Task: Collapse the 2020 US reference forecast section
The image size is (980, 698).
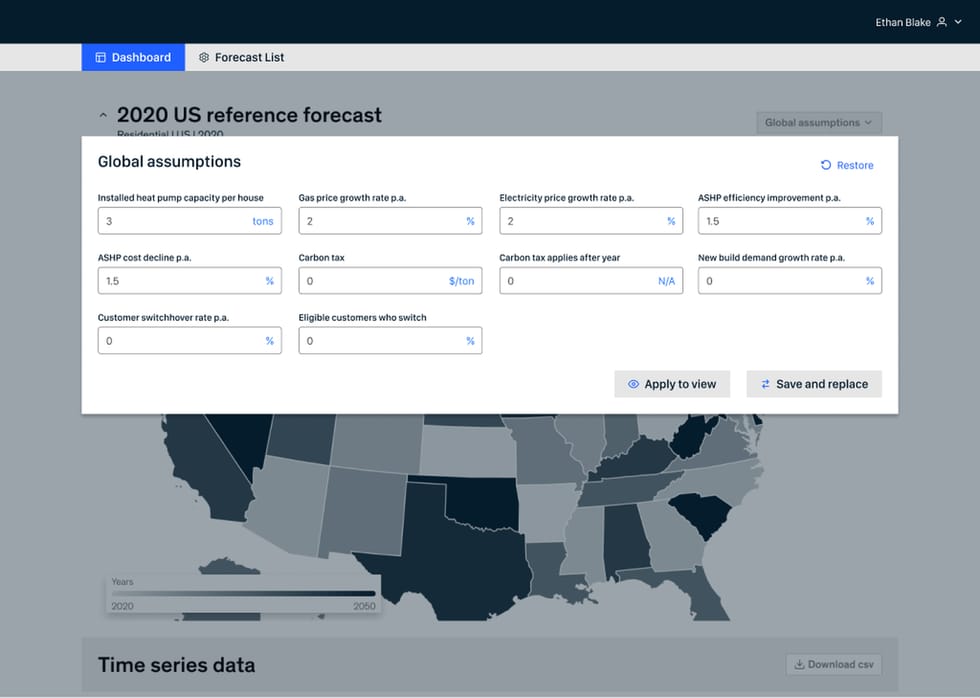Action: [103, 115]
